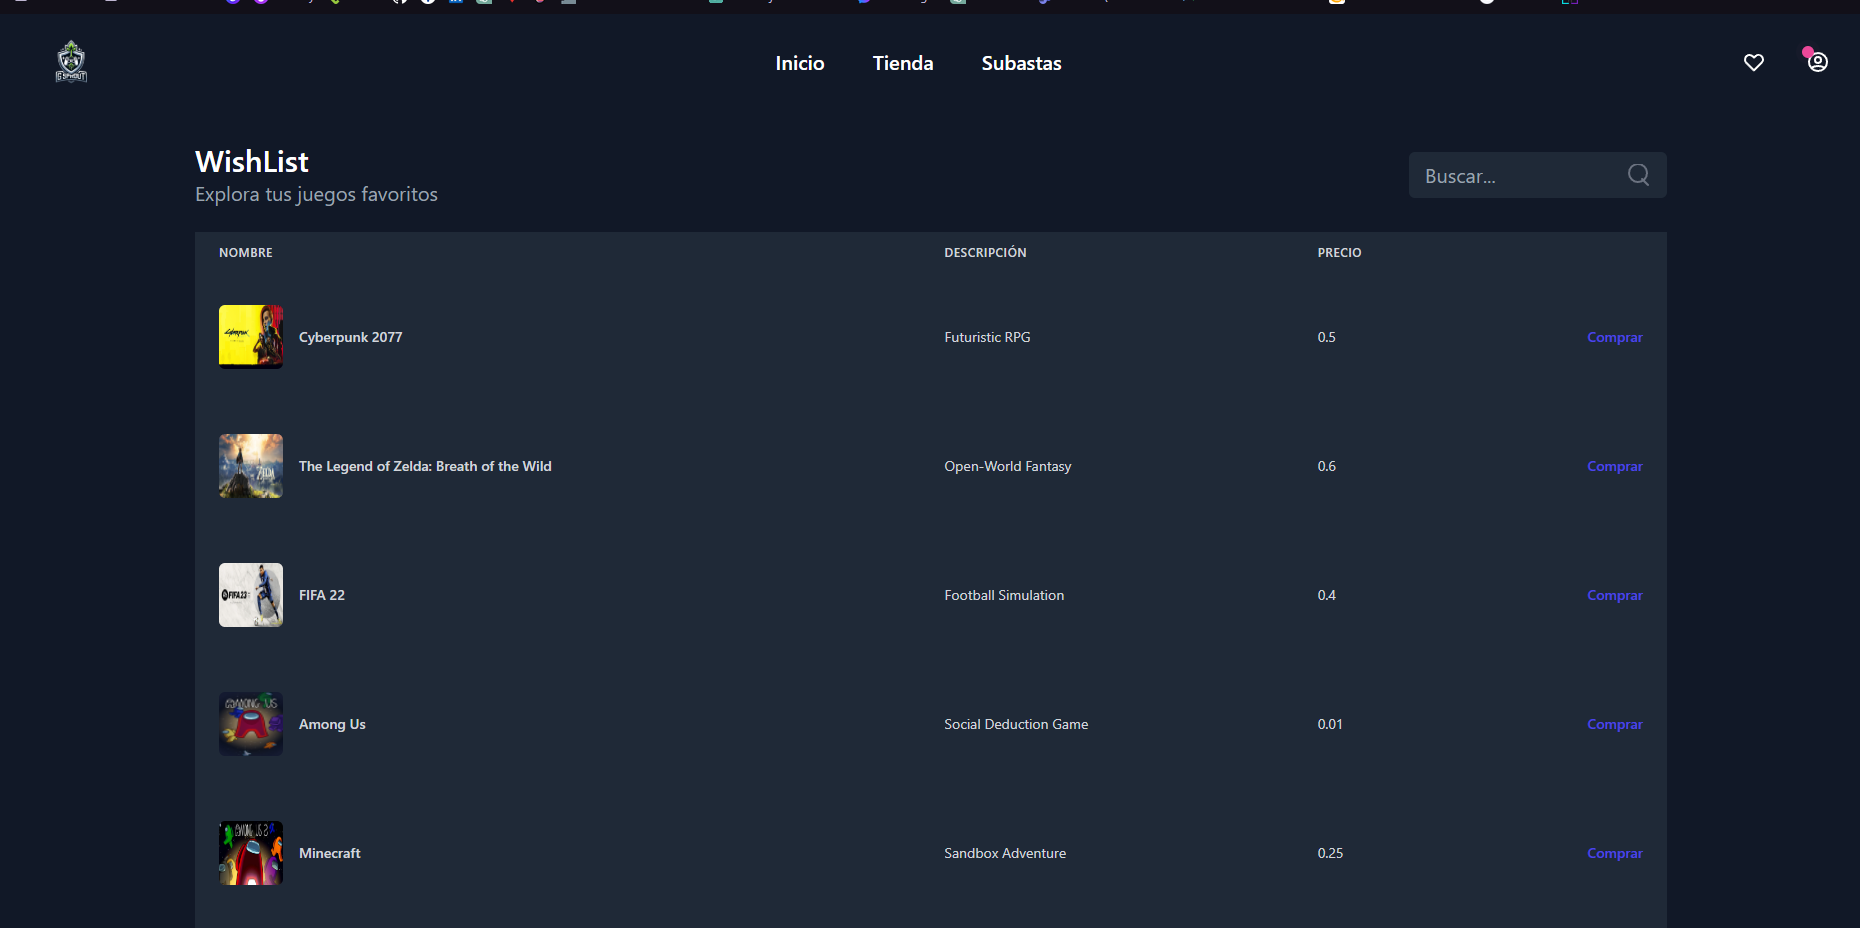Click the Social Deduction Game description
1860x928 pixels.
[x=1016, y=724]
